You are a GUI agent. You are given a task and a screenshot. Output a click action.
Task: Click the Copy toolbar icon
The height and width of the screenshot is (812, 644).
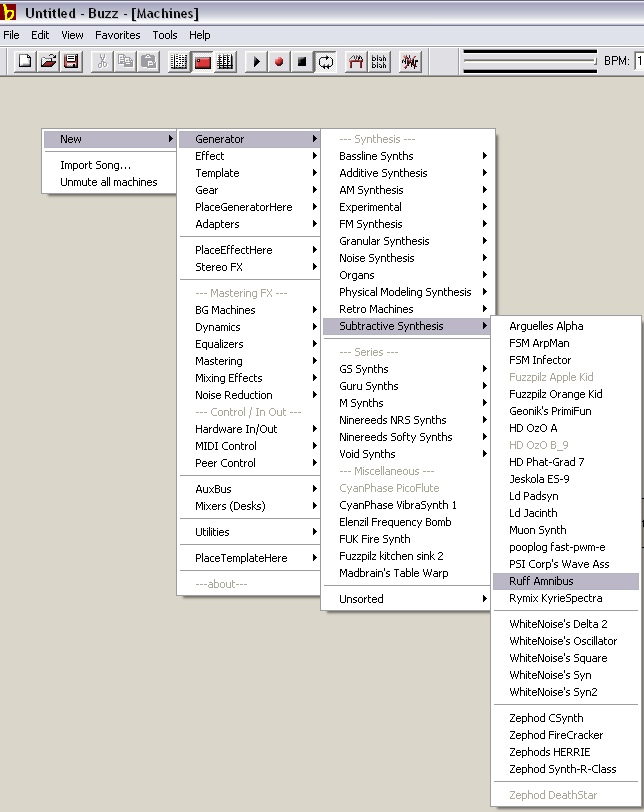[x=125, y=62]
